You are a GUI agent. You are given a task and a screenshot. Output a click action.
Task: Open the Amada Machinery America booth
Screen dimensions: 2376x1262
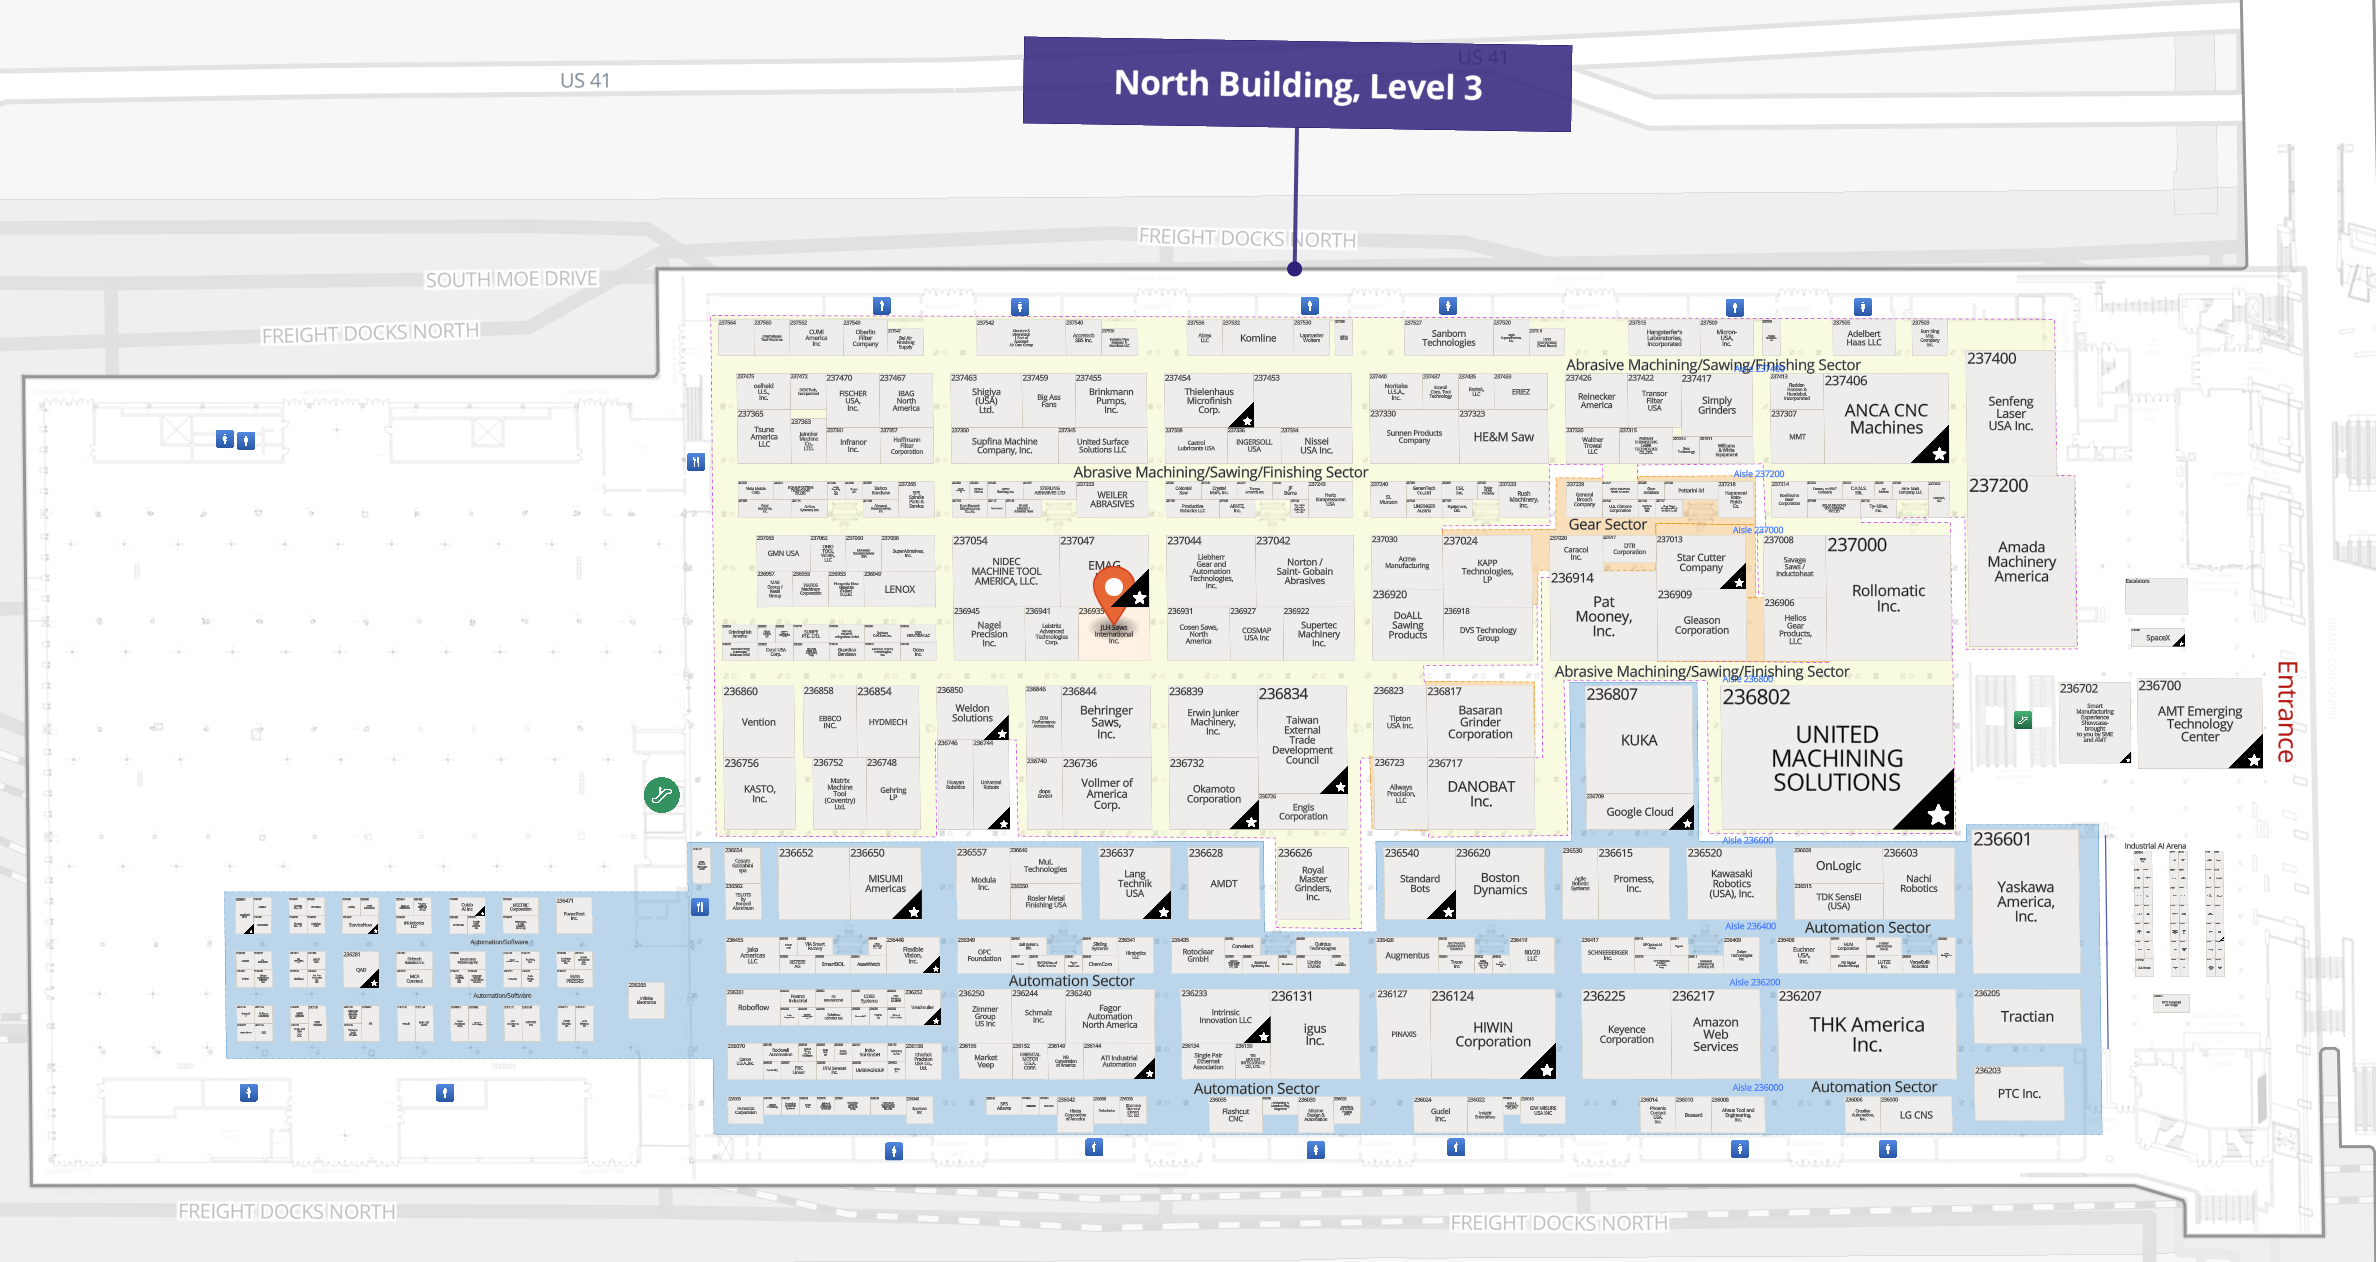(x=2021, y=561)
